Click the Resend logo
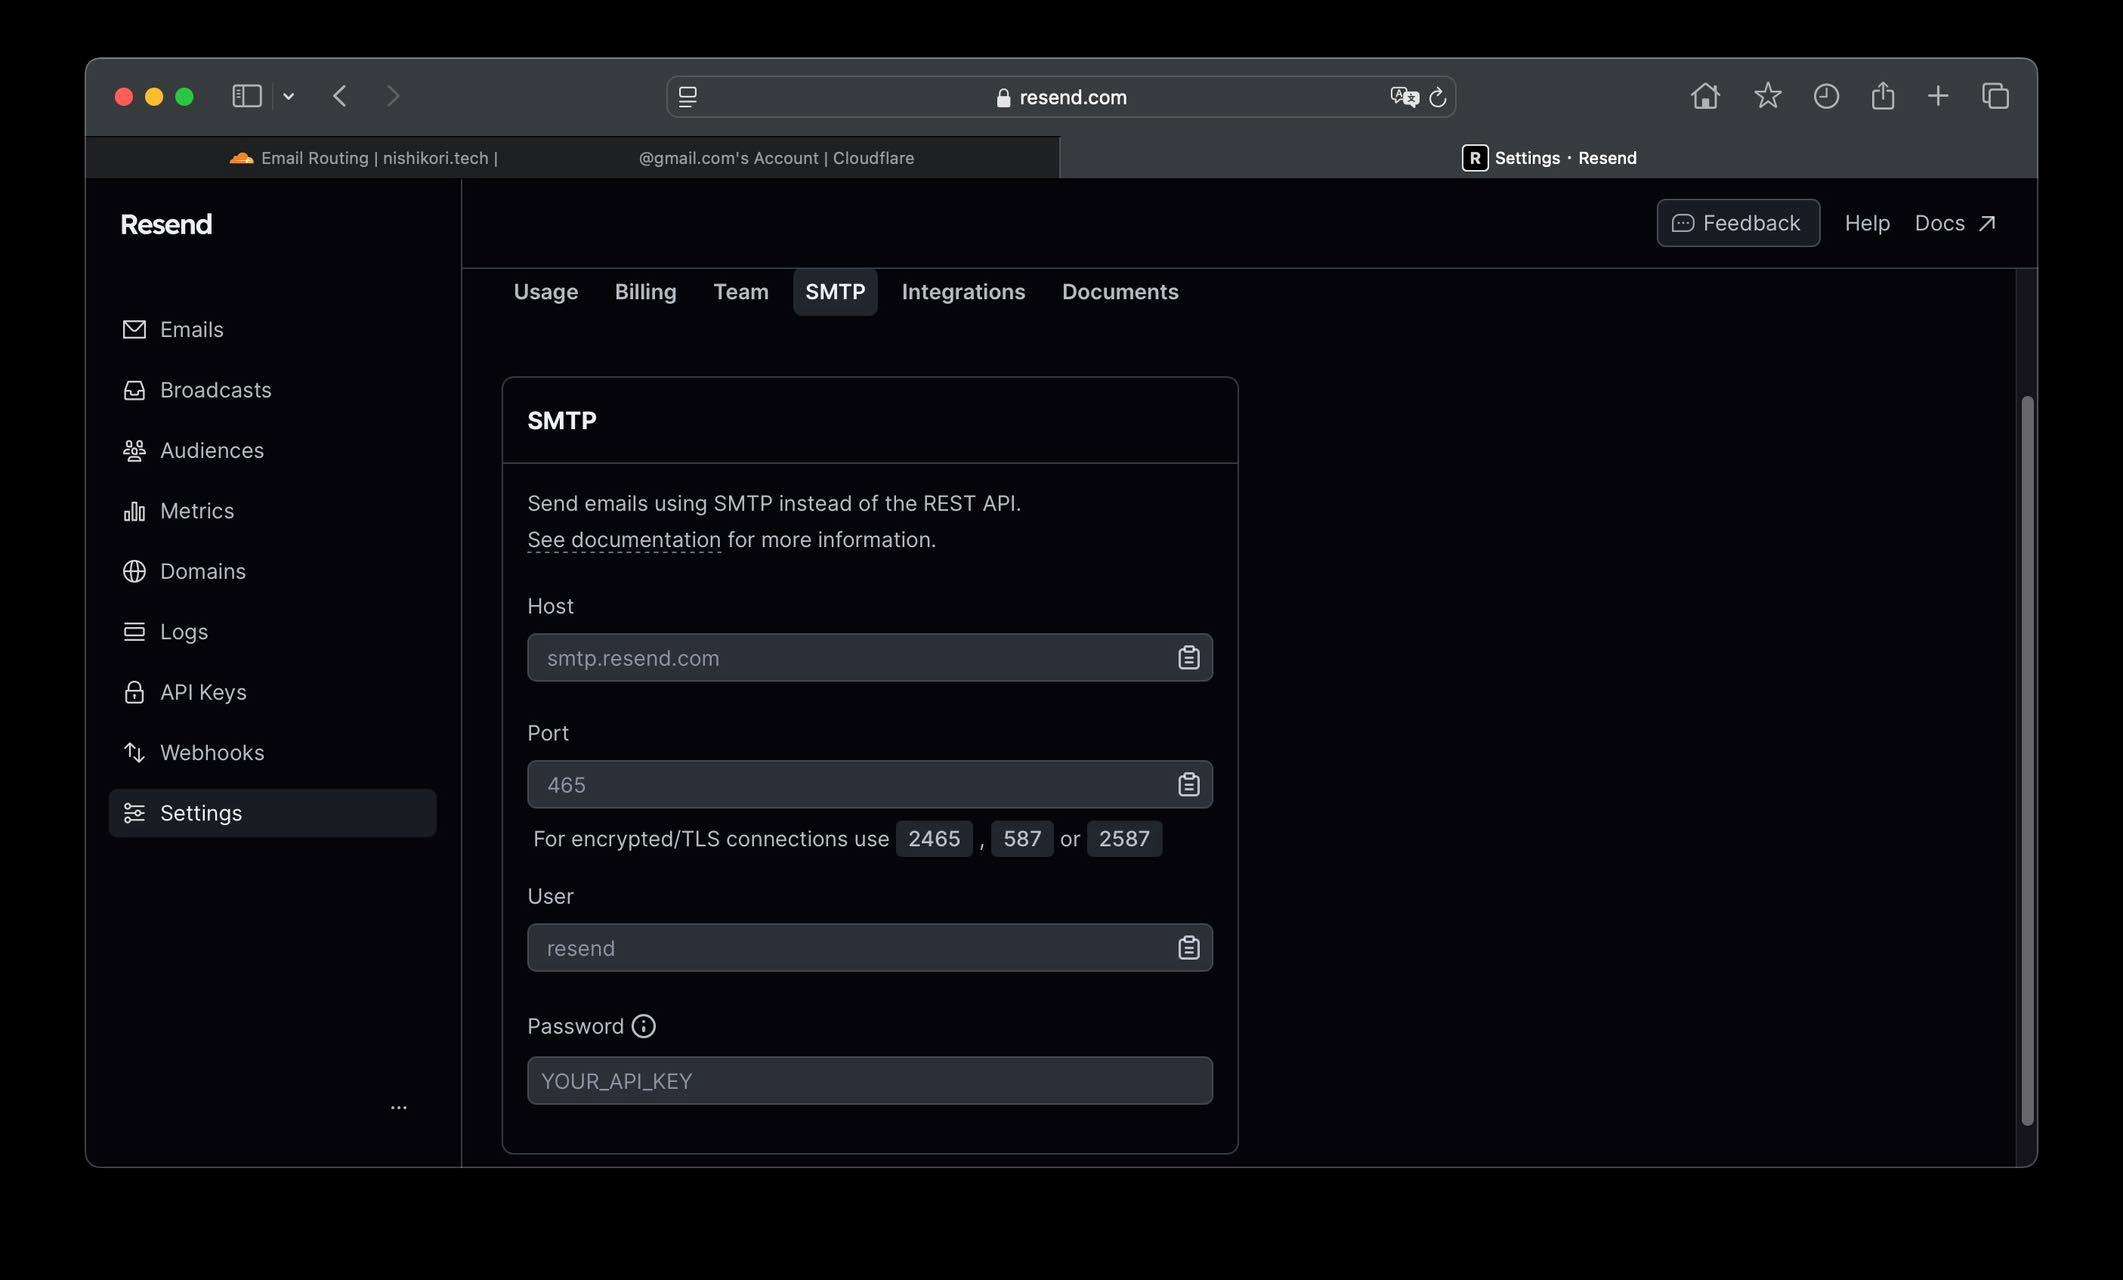The image size is (2123, 1280). coord(166,224)
